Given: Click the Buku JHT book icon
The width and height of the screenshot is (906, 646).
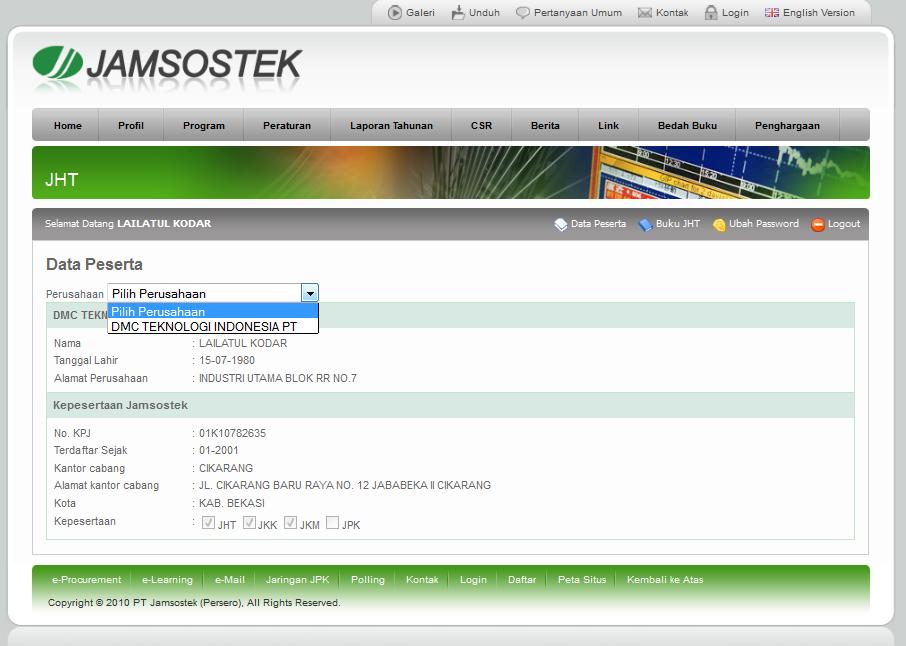Looking at the screenshot, I should 645,224.
